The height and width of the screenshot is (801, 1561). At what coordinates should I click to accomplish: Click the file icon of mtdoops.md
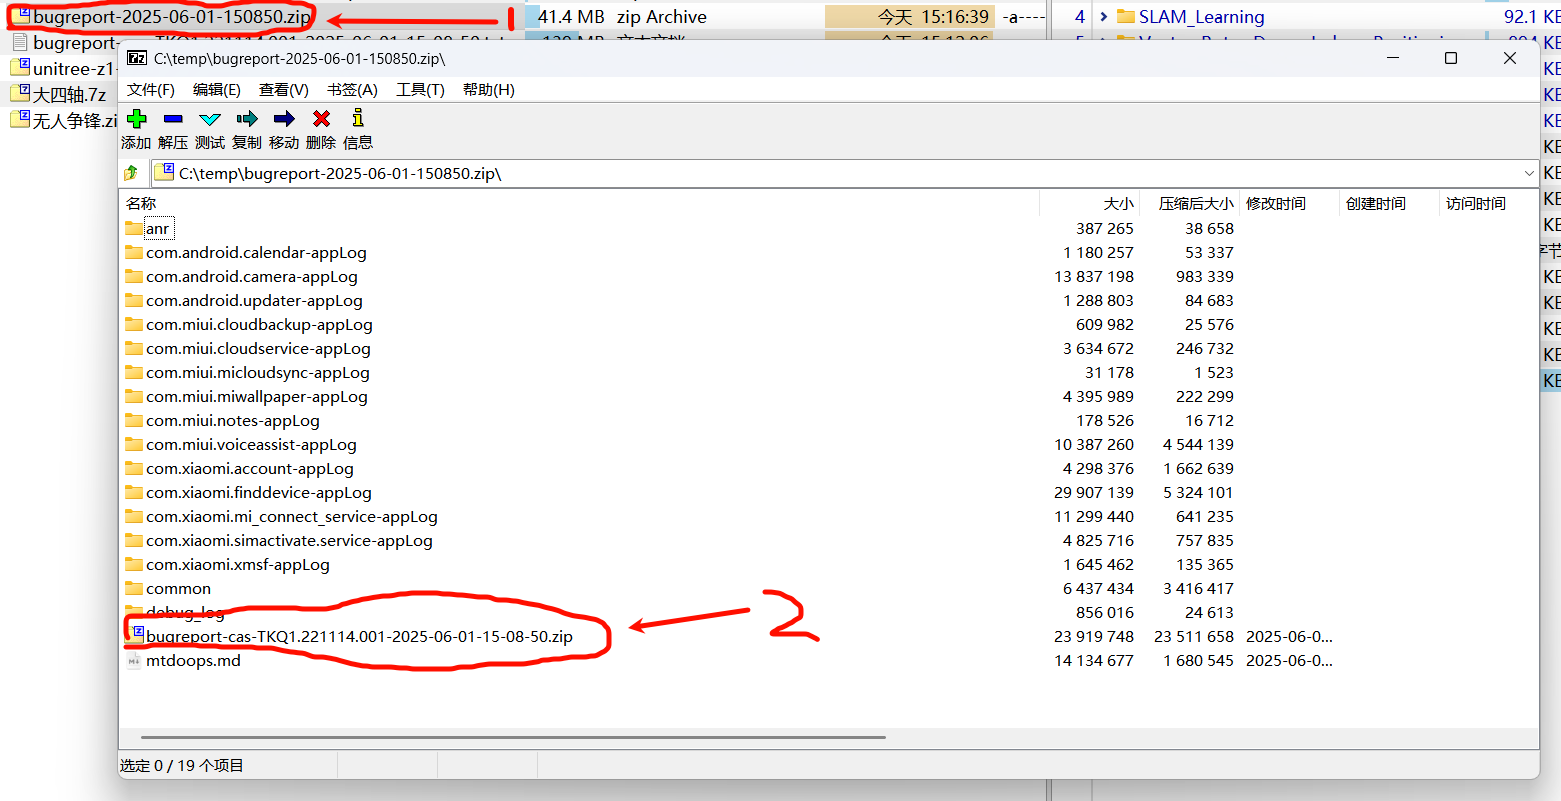[x=135, y=661]
